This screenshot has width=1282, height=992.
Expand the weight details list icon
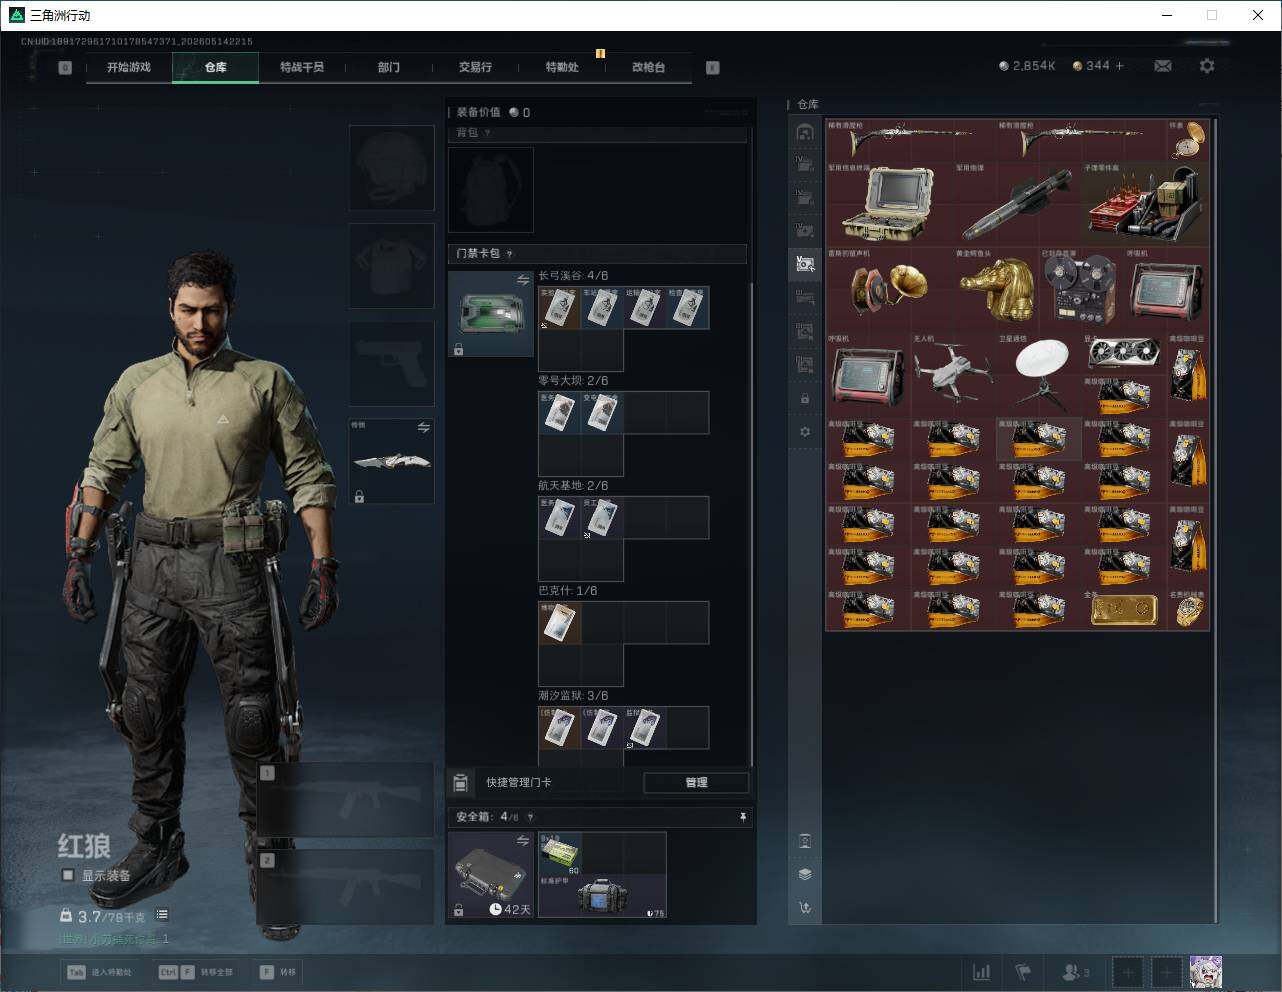pyautogui.click(x=162, y=915)
